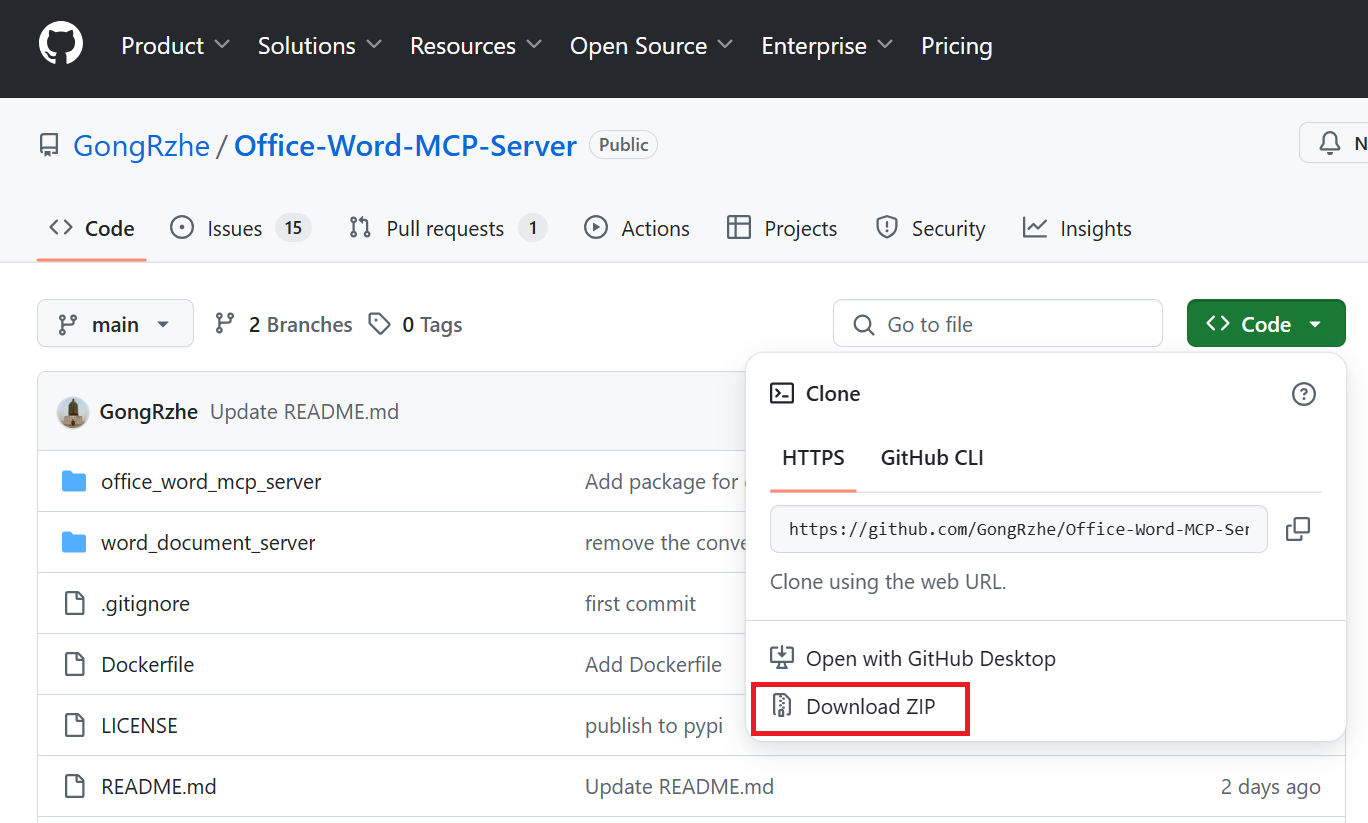Image resolution: width=1368 pixels, height=823 pixels.
Task: Click the notification bell icon
Action: click(1330, 144)
